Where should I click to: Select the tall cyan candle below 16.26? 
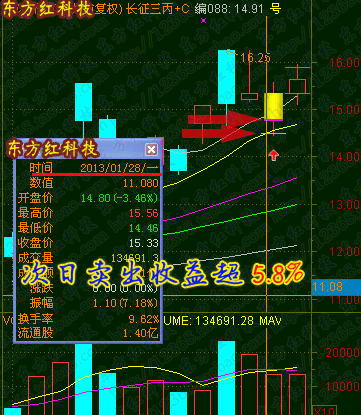coord(226,77)
